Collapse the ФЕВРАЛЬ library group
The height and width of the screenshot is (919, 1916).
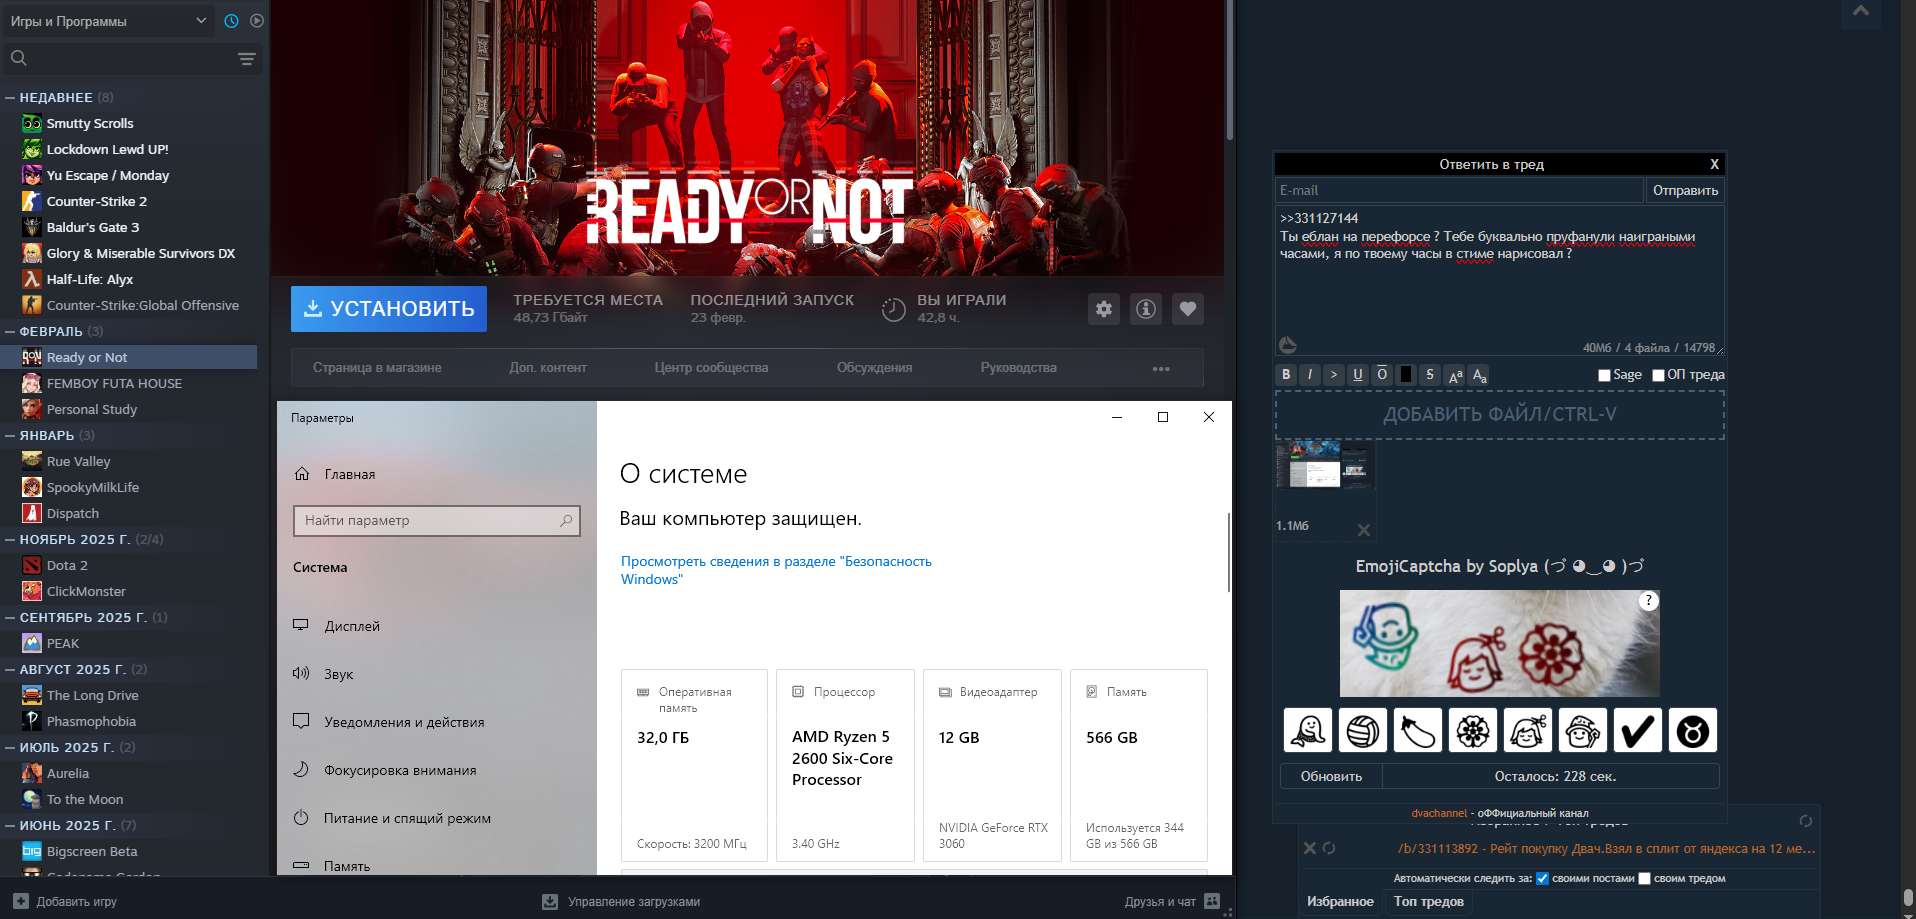click(x=10, y=332)
